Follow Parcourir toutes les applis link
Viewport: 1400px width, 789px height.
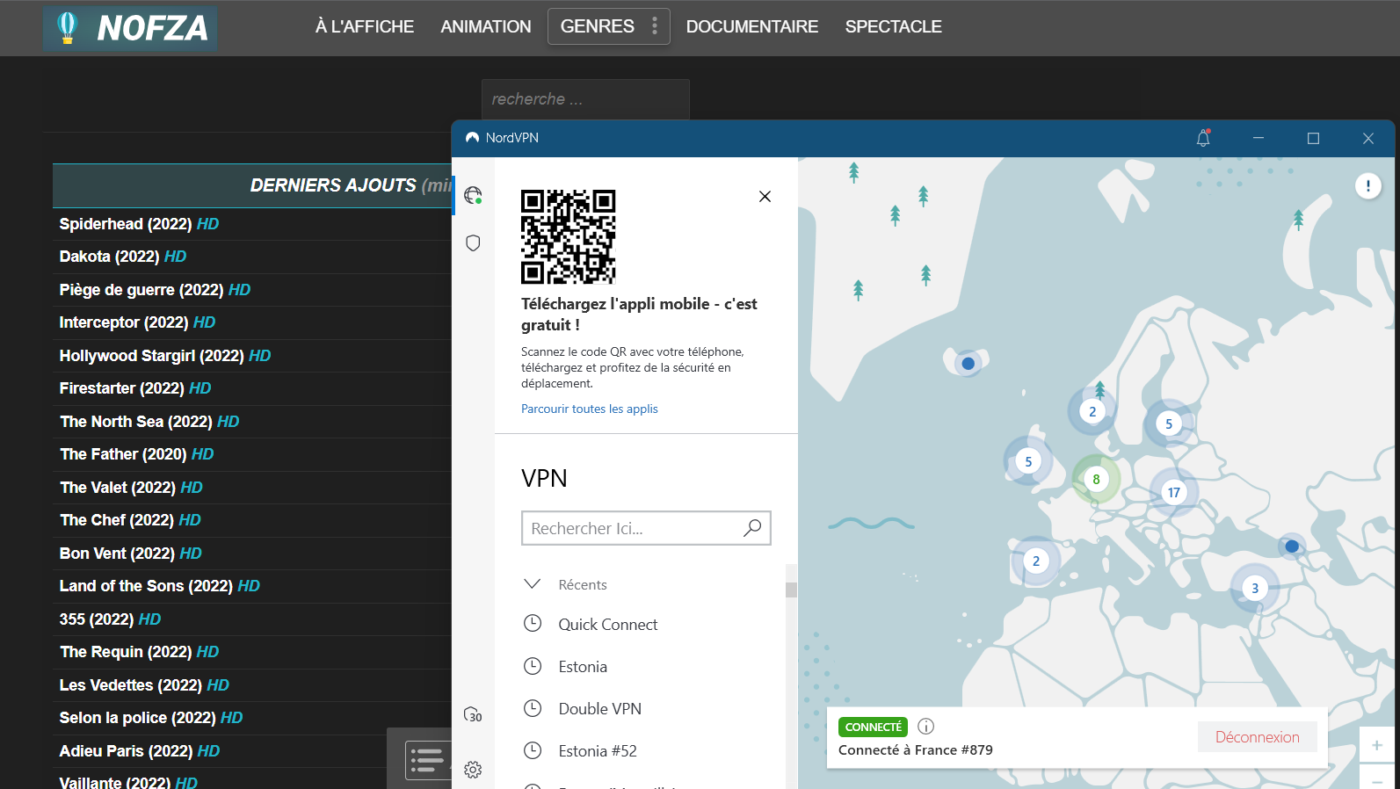pyautogui.click(x=589, y=409)
